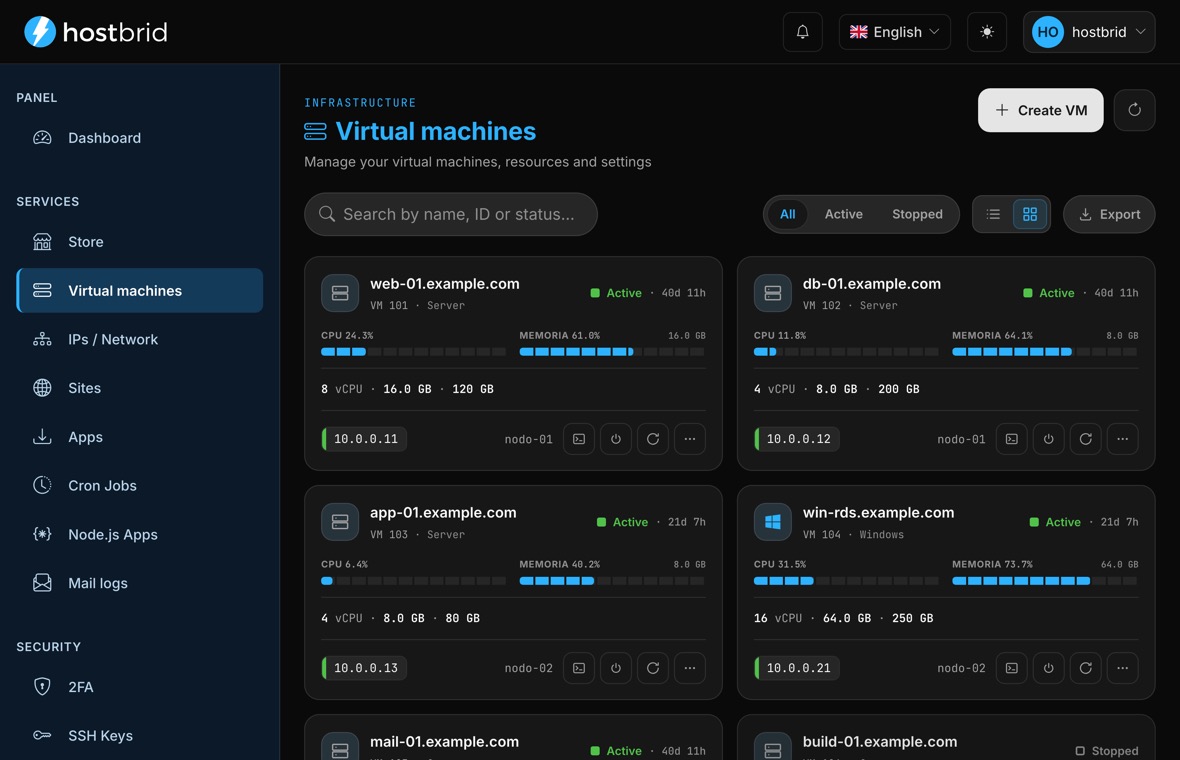
Task: Open build-01.example.com VM title
Action: (880, 742)
